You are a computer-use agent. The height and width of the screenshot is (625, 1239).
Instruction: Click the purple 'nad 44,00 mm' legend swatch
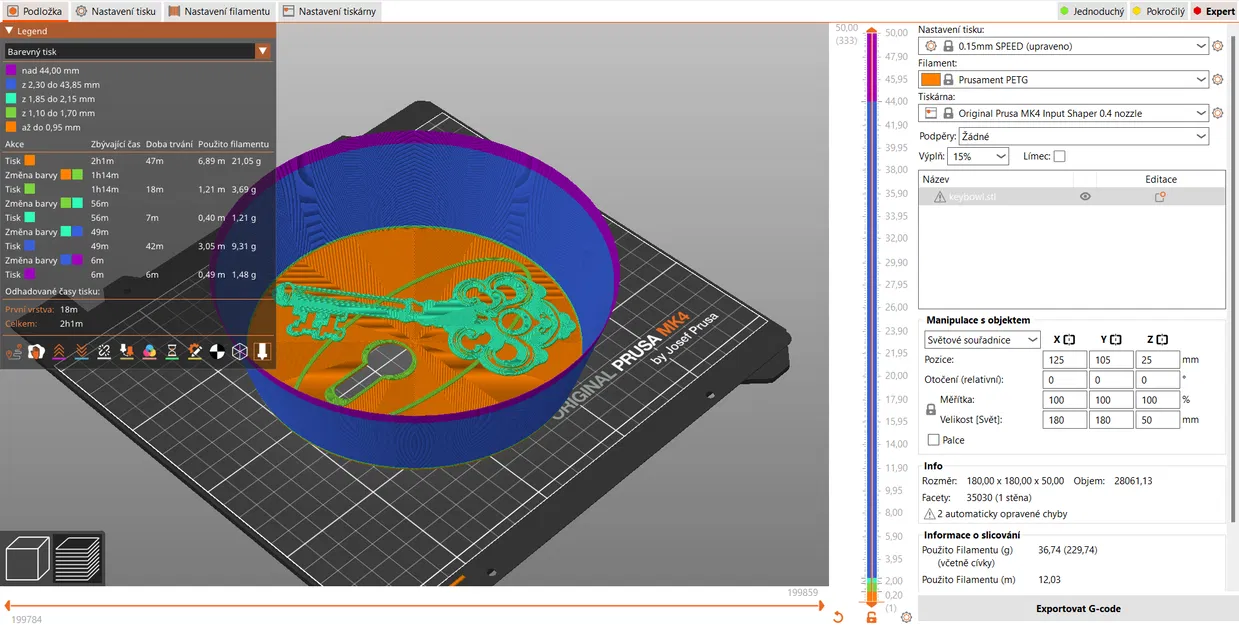(11, 71)
